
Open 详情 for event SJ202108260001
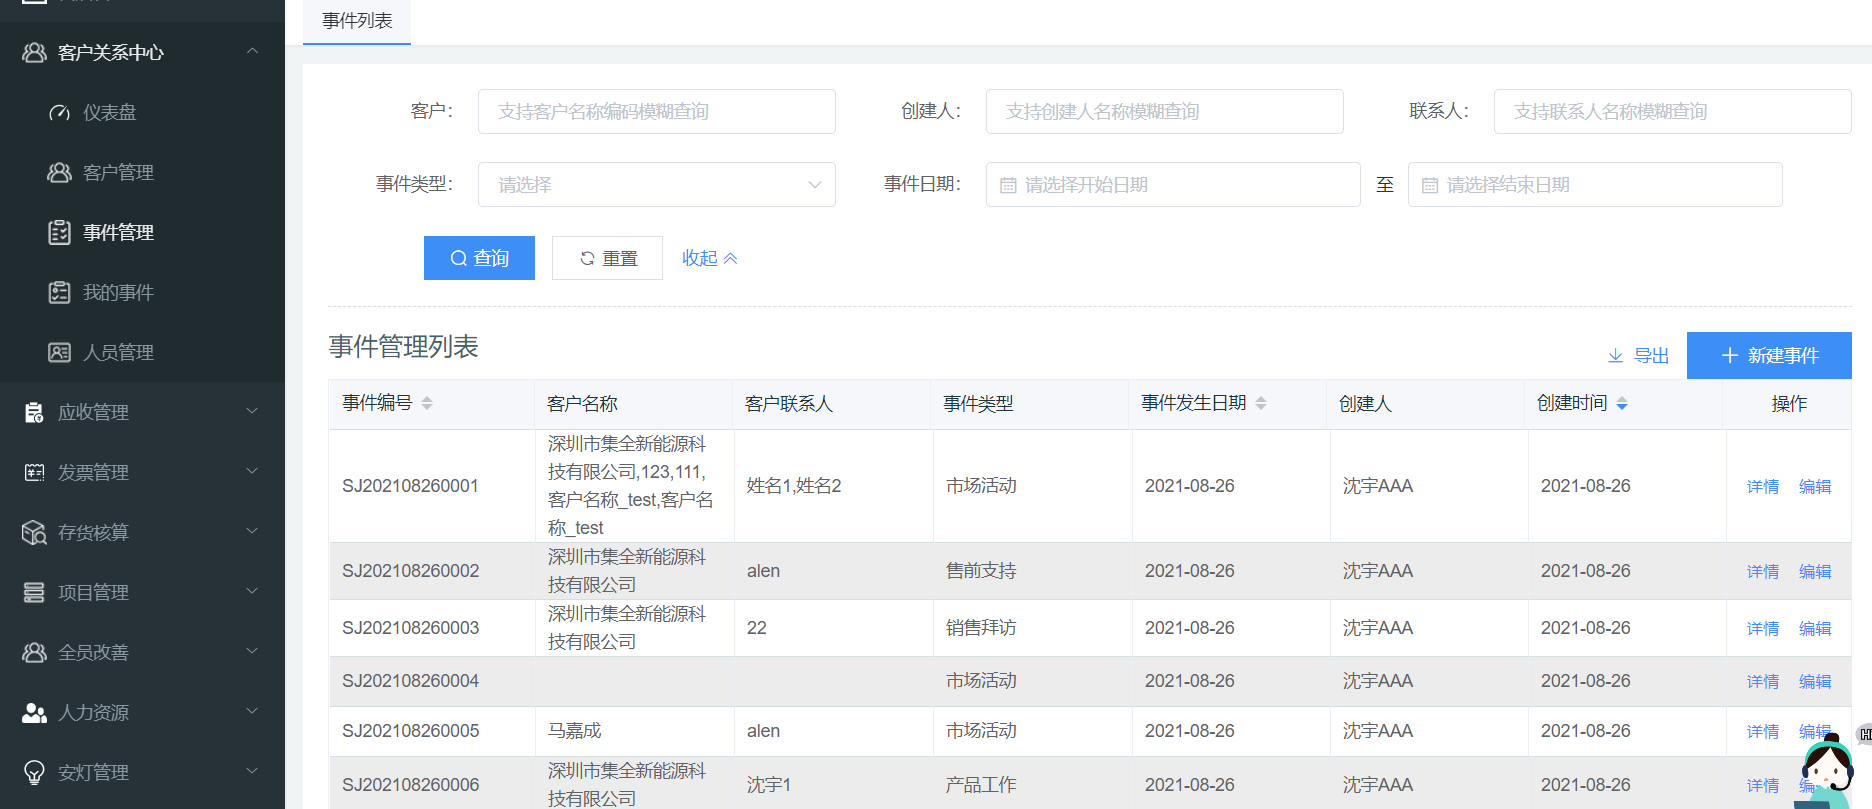click(x=1762, y=487)
